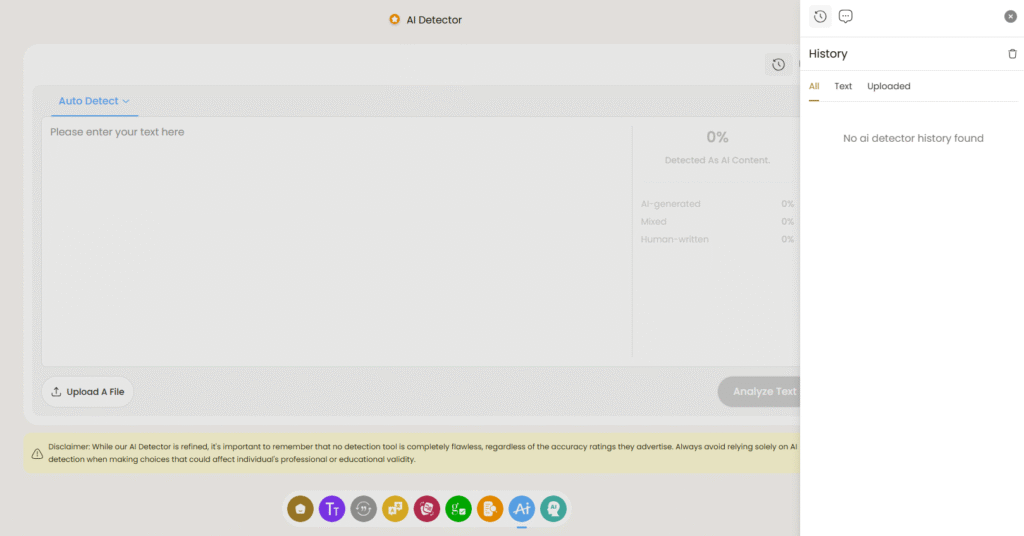Viewport: 1024px width, 536px height.
Task: Close the History side panel
Action: pos(1010,16)
